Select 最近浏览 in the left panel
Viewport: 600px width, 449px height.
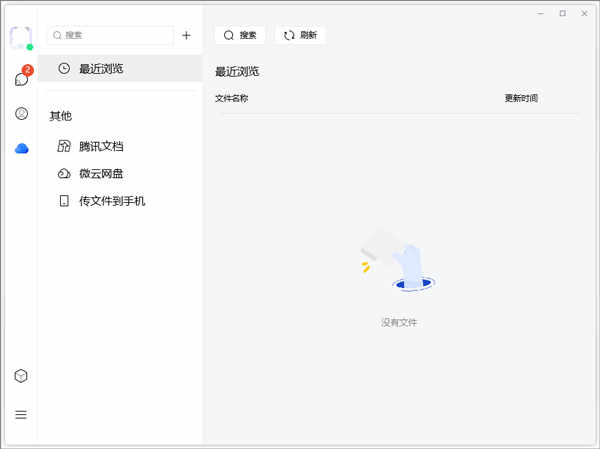pos(120,69)
